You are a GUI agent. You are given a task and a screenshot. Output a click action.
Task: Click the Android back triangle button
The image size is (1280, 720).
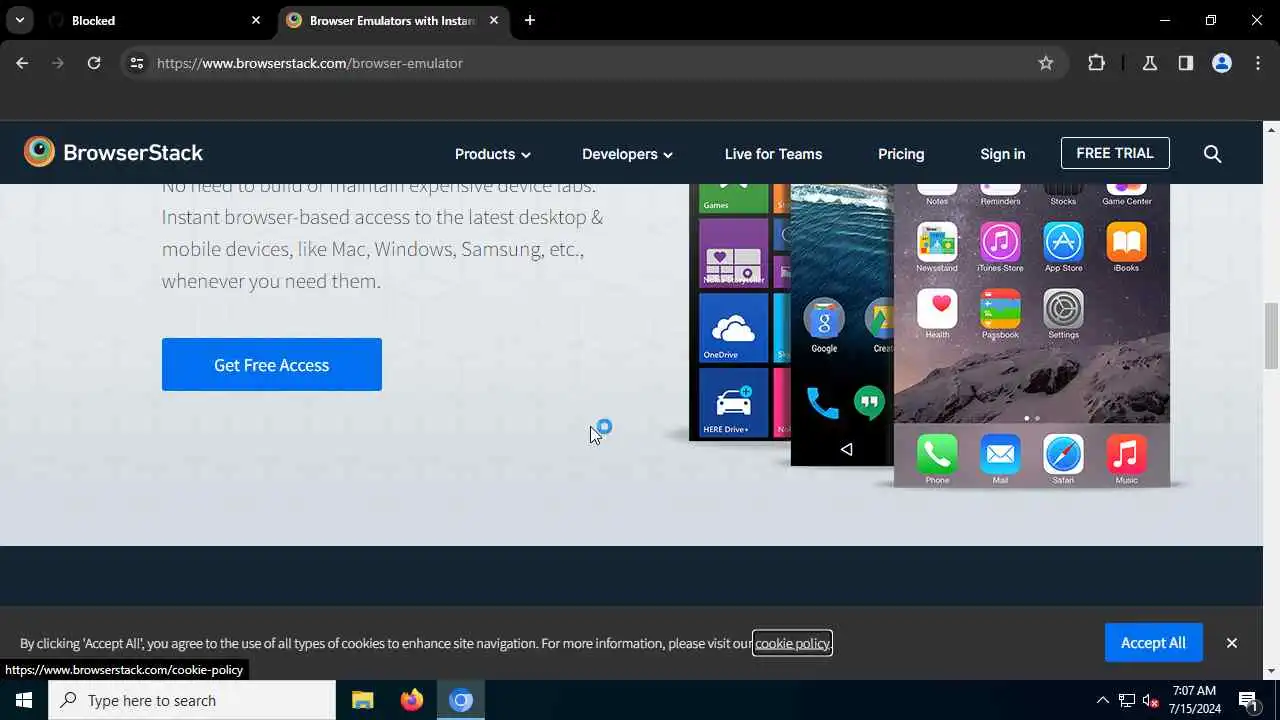(846, 450)
